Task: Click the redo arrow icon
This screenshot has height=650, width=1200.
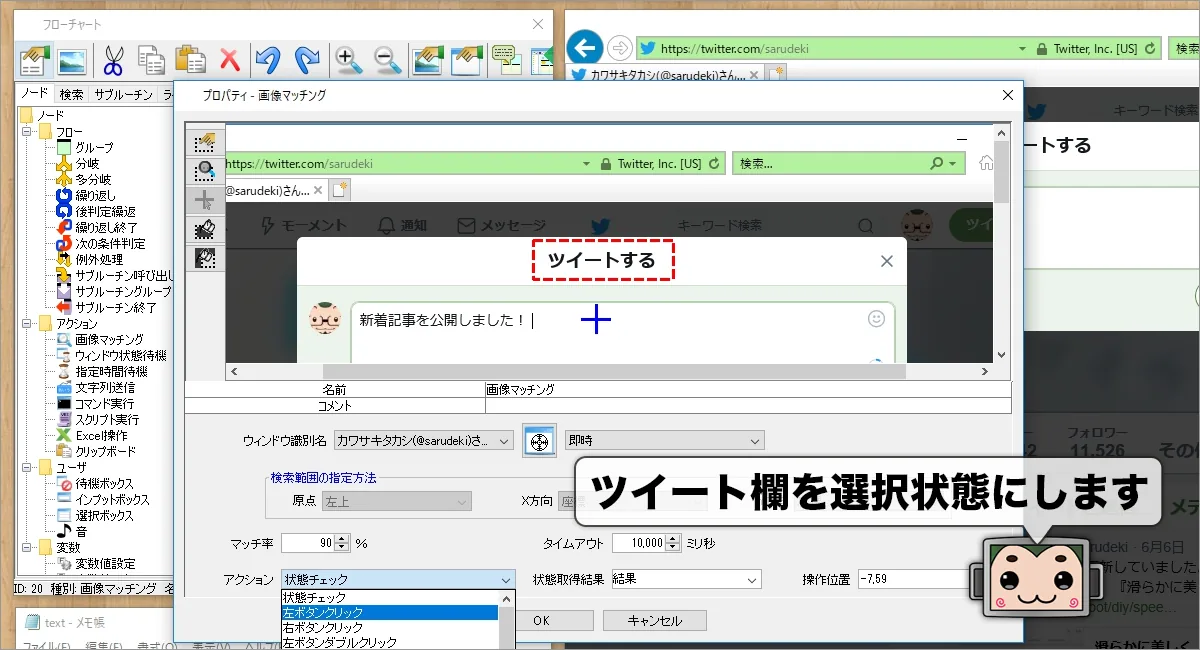Action: [307, 61]
